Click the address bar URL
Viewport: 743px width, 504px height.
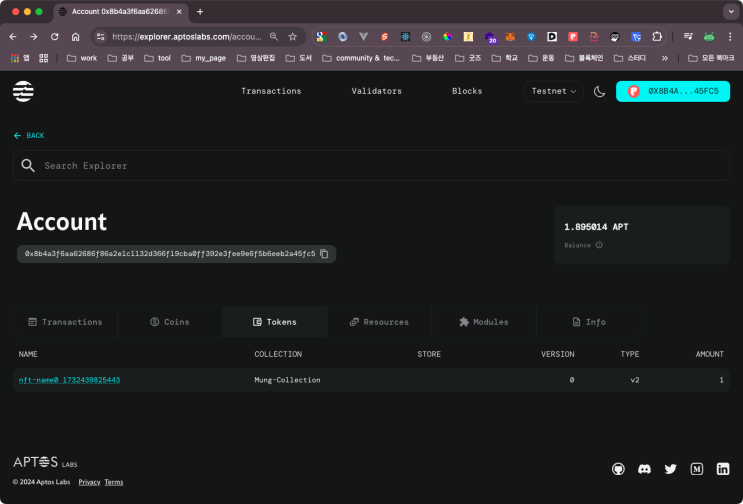tap(187, 36)
